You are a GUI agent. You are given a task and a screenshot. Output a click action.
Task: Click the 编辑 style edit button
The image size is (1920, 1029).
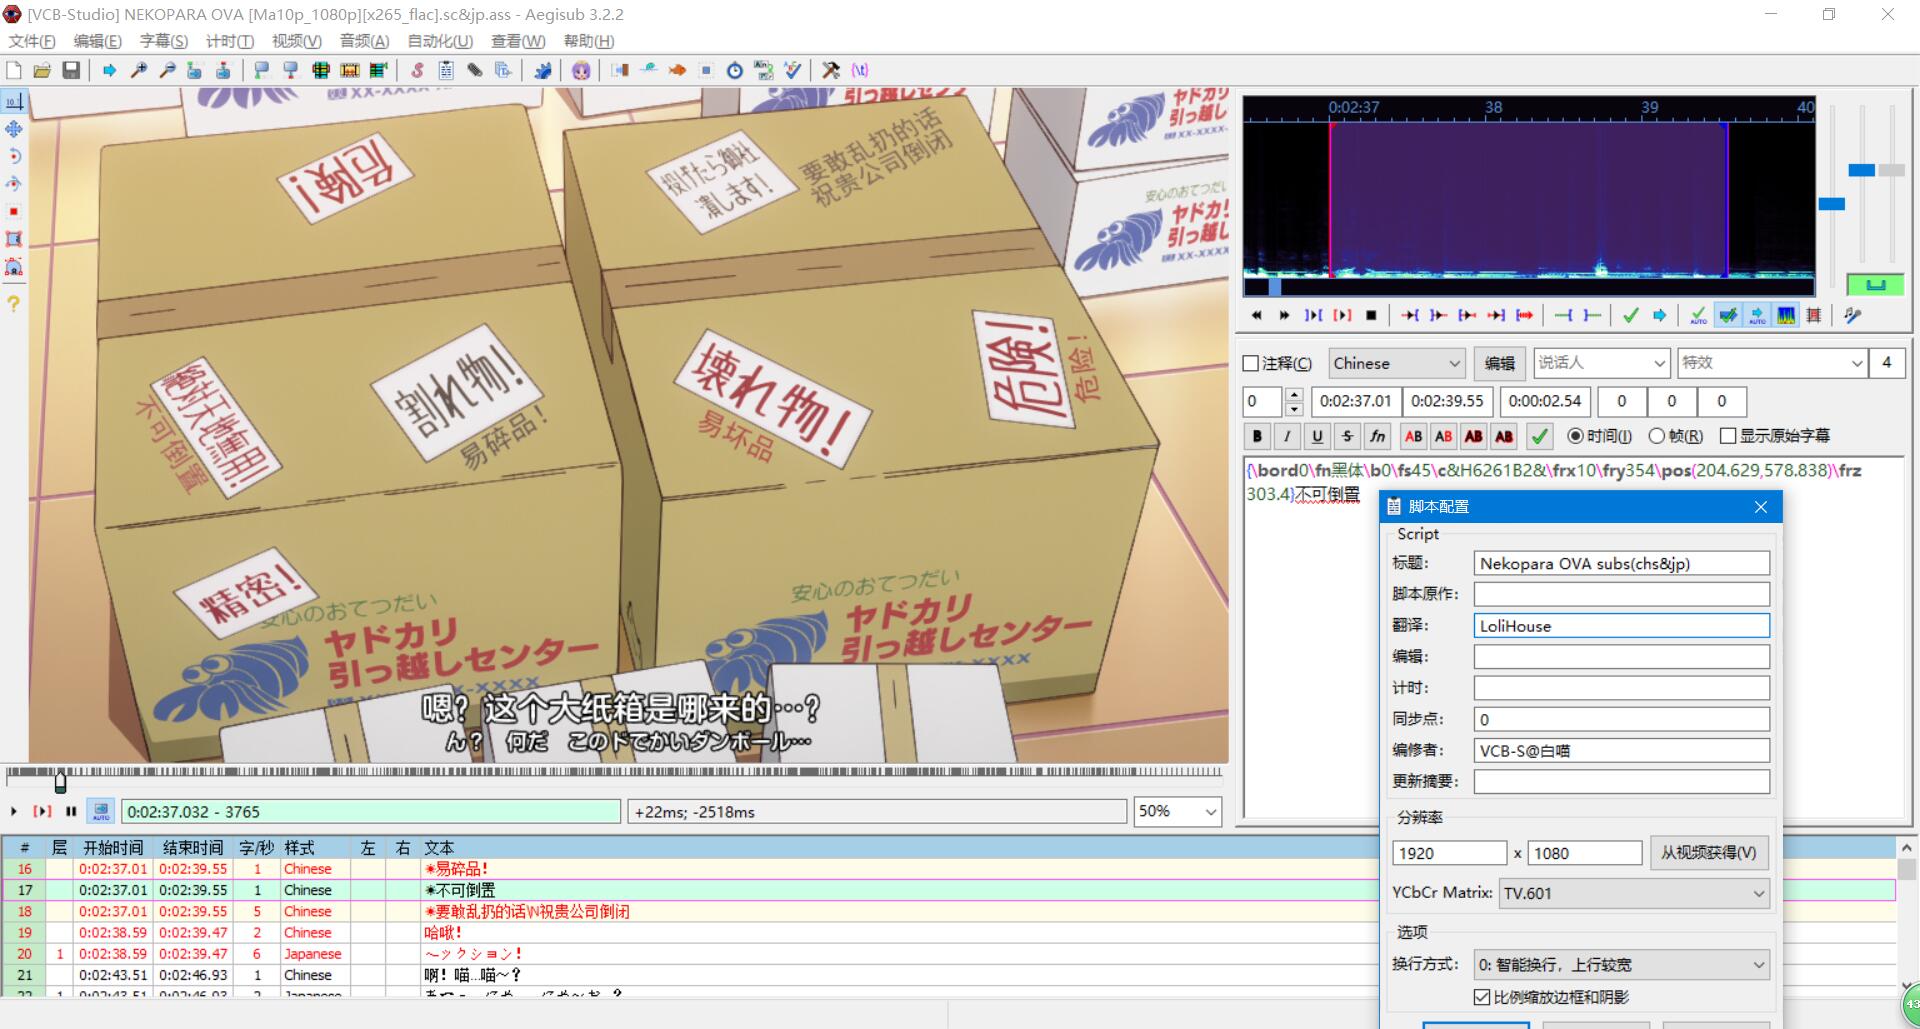click(x=1499, y=363)
